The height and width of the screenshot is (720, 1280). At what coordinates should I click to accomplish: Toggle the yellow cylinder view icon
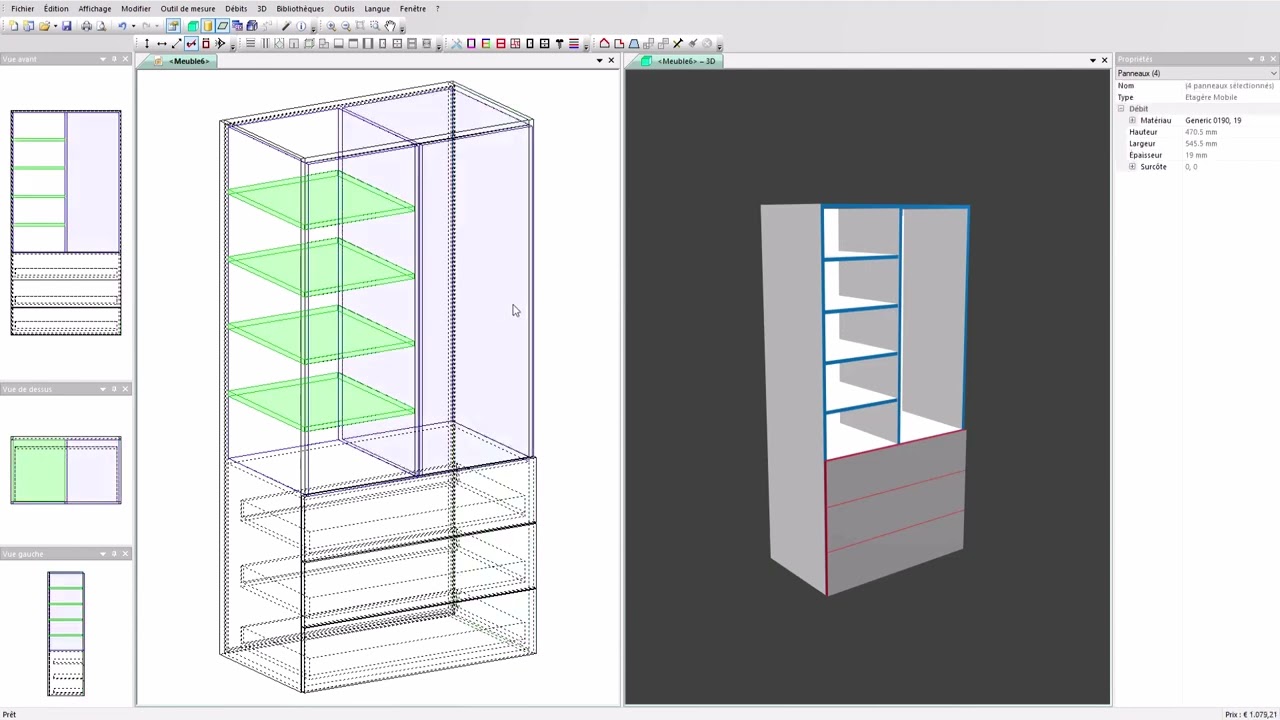coord(207,26)
